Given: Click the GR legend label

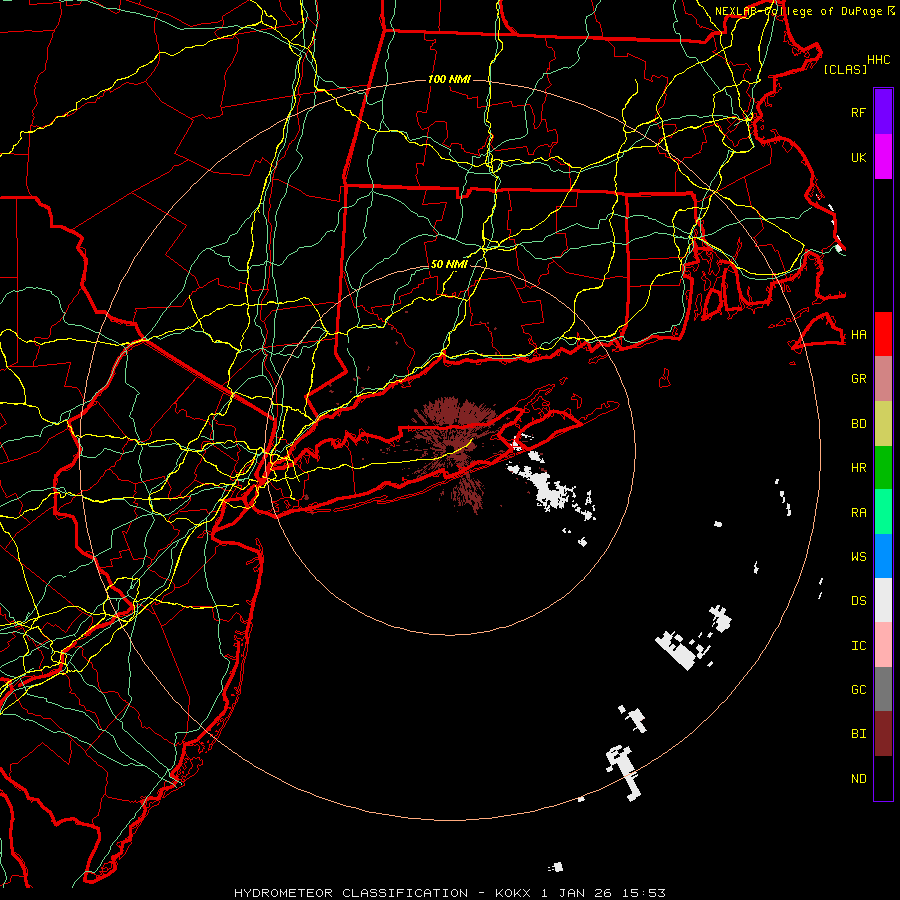Looking at the screenshot, I should click(858, 379).
